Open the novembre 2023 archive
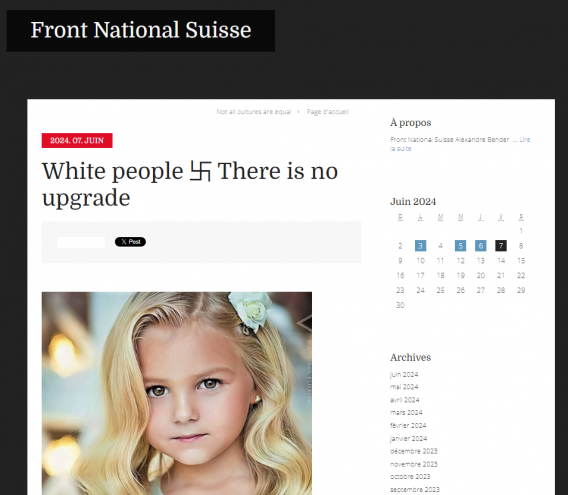The width and height of the screenshot is (568, 495). click(x=414, y=464)
